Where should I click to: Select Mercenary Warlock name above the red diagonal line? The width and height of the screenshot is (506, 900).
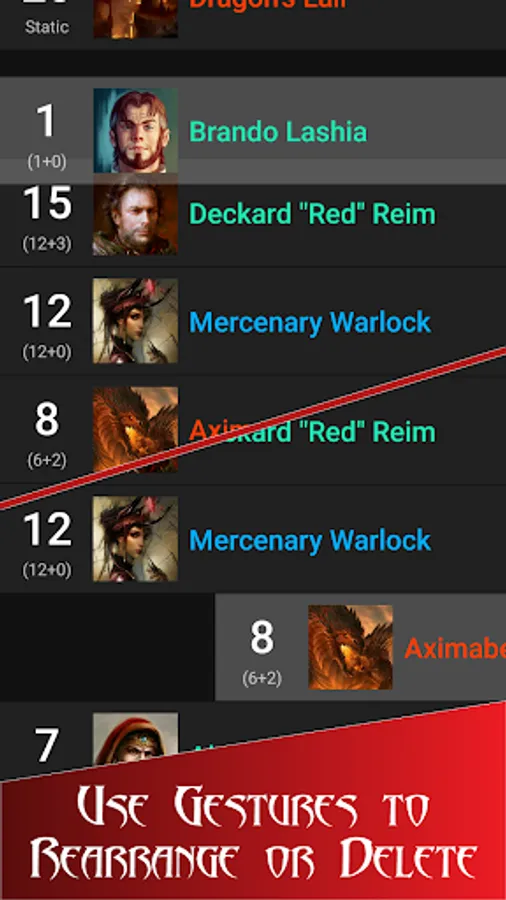point(310,322)
